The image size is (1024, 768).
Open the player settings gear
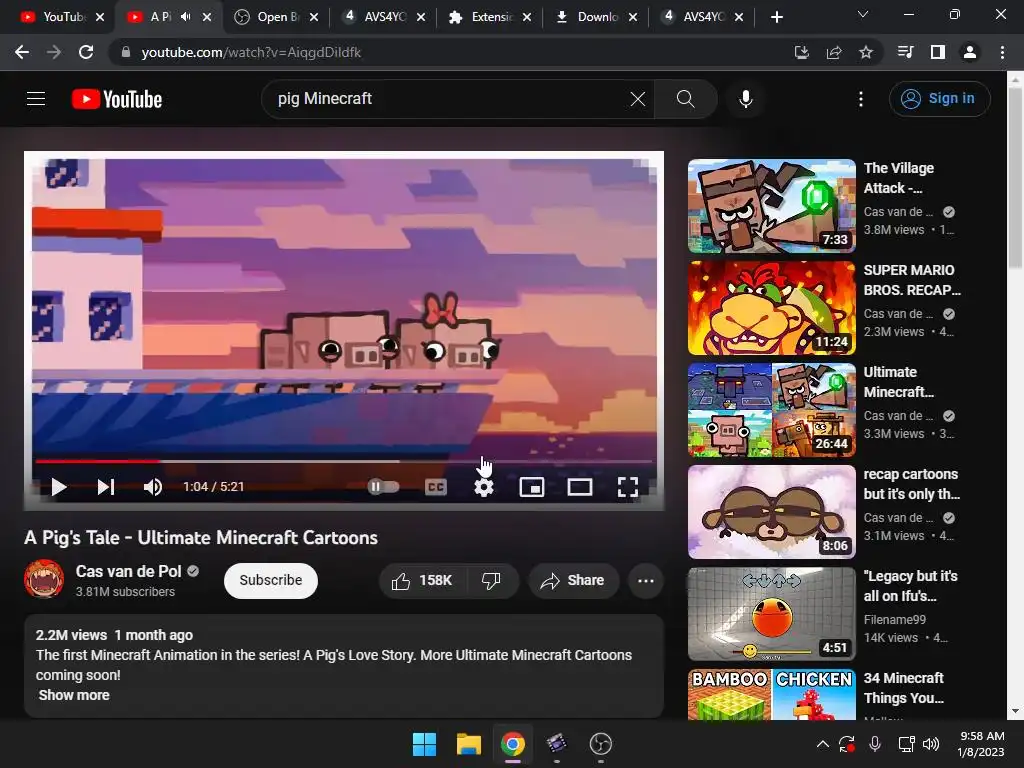[484, 487]
